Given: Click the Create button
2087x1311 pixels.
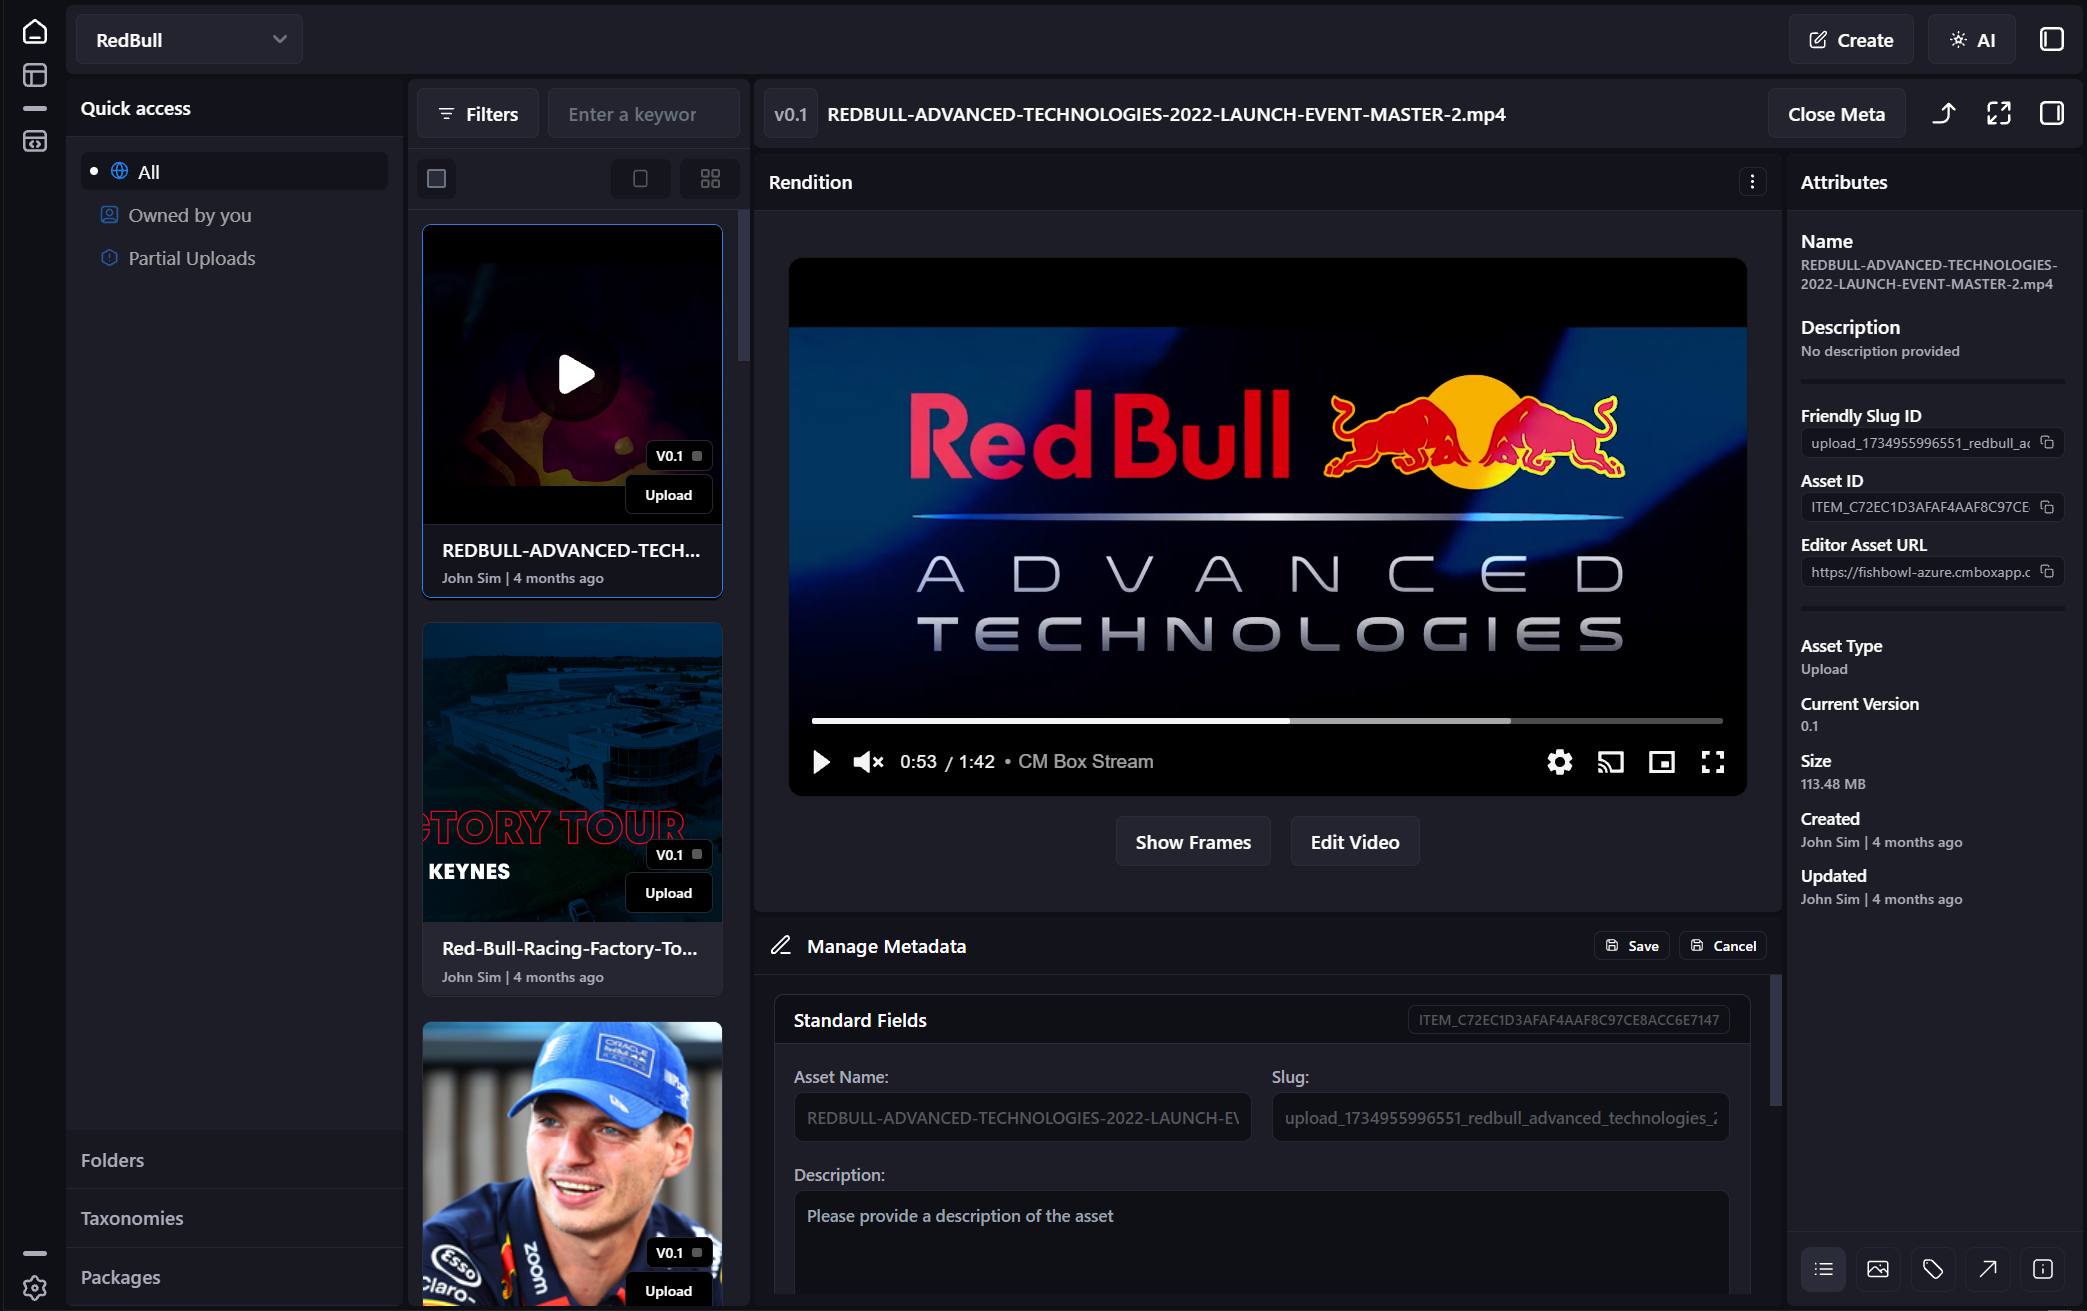Looking at the screenshot, I should point(1851,40).
